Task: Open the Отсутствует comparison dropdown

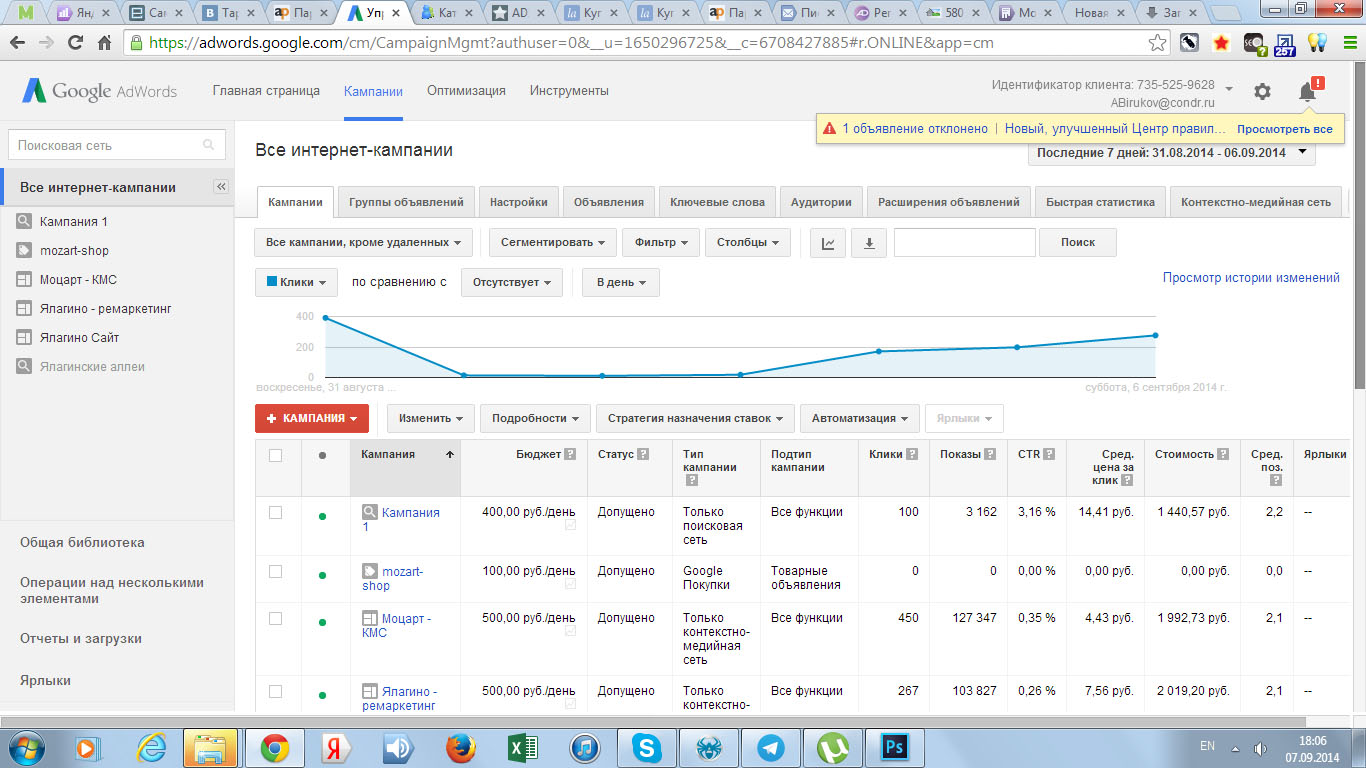Action: click(x=511, y=282)
